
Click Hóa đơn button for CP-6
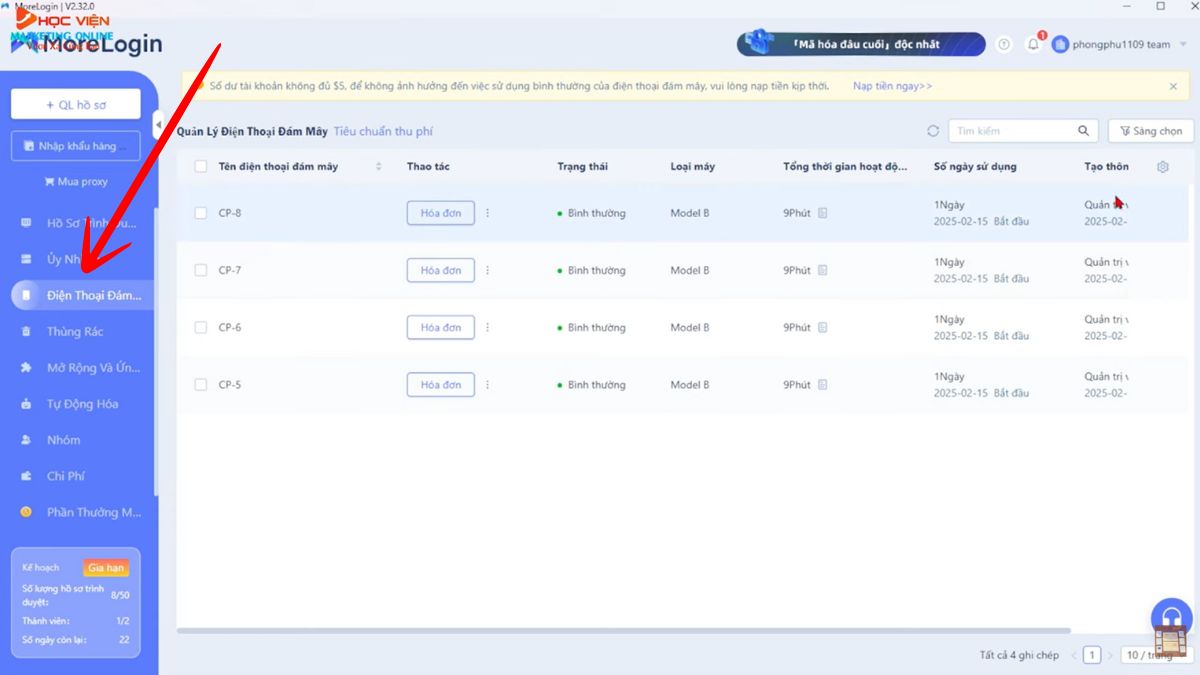coord(441,327)
